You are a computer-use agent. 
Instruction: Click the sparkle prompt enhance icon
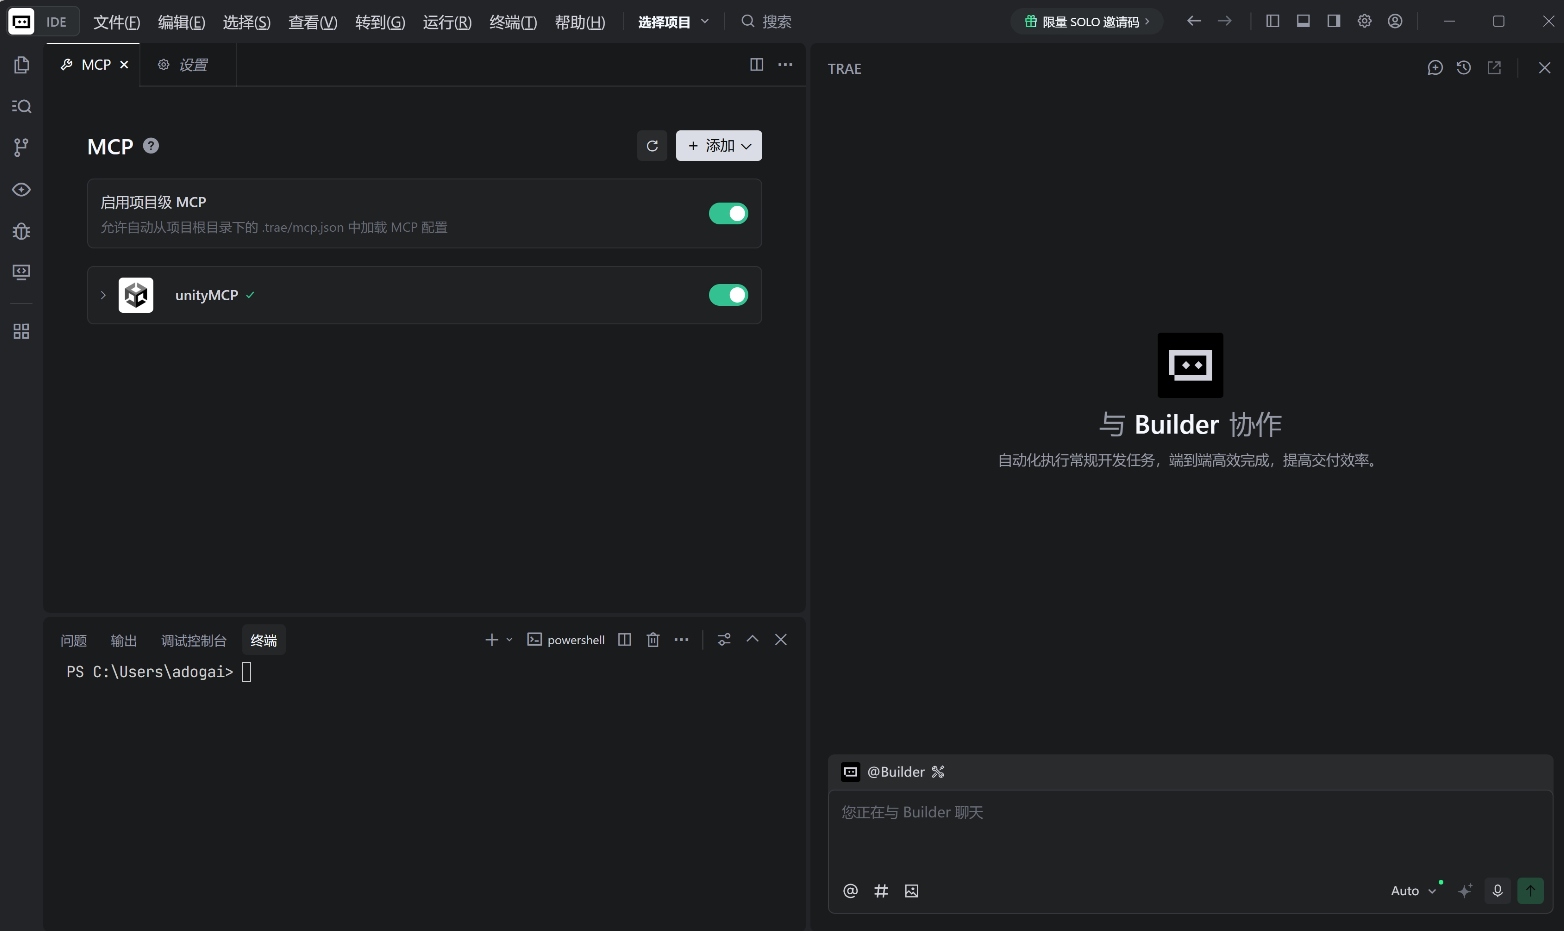click(1465, 891)
